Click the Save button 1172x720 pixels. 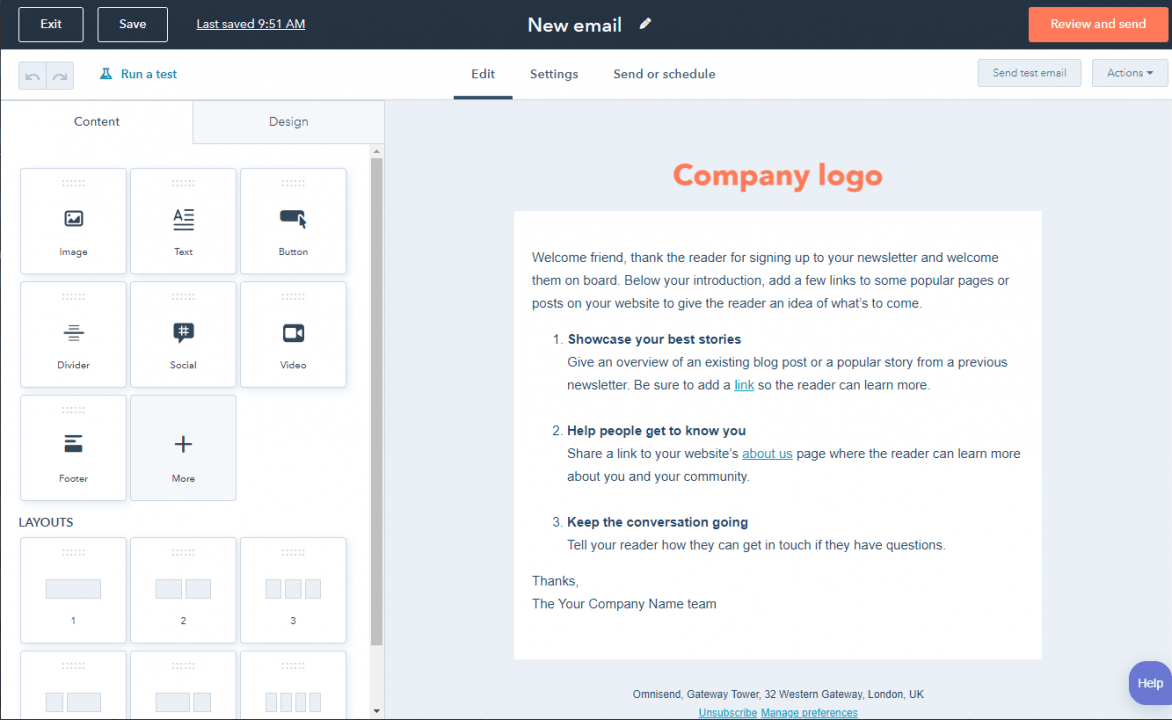pos(132,24)
